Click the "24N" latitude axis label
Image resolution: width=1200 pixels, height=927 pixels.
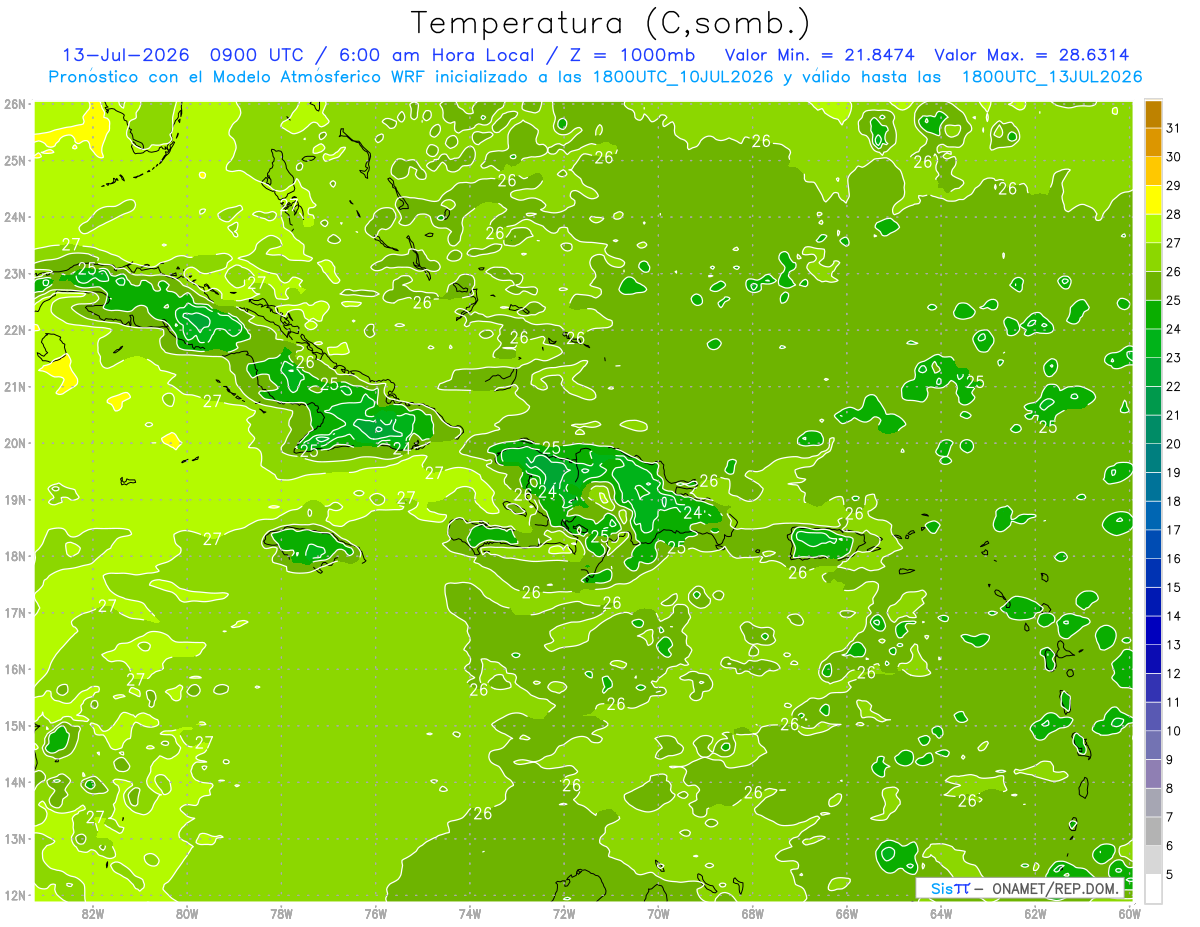point(14,217)
